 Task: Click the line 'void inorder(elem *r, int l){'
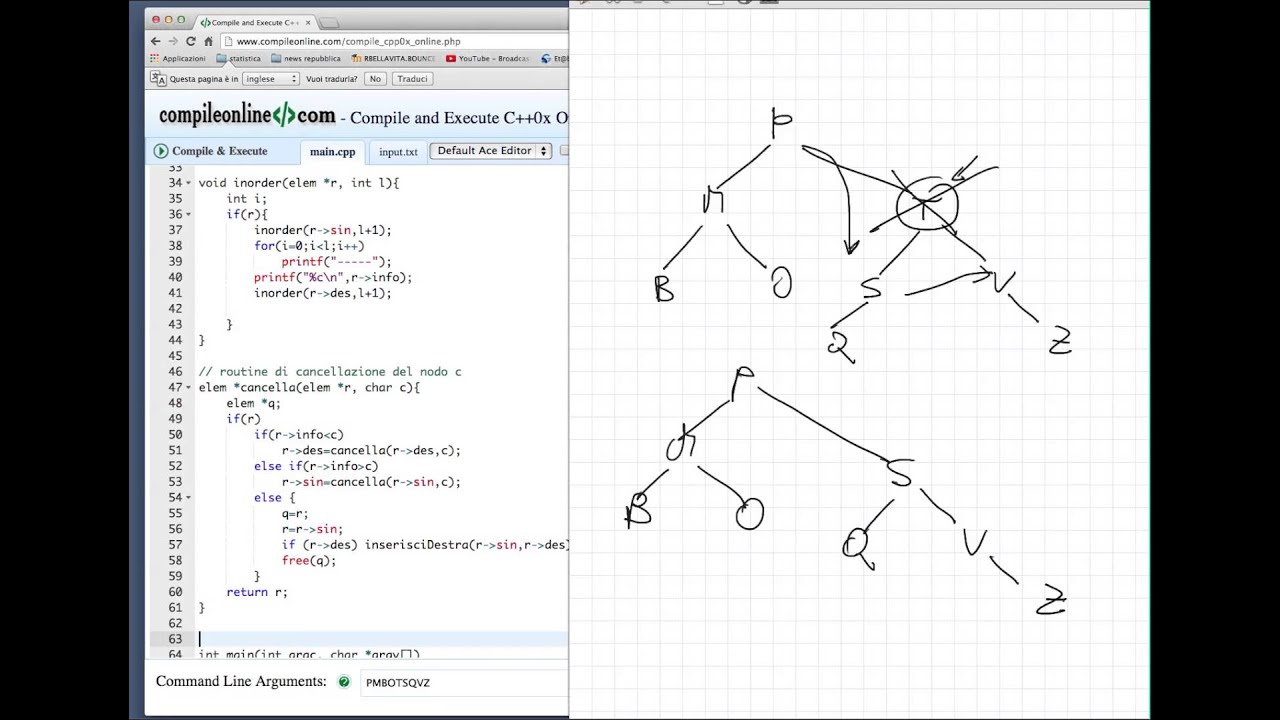pos(298,183)
